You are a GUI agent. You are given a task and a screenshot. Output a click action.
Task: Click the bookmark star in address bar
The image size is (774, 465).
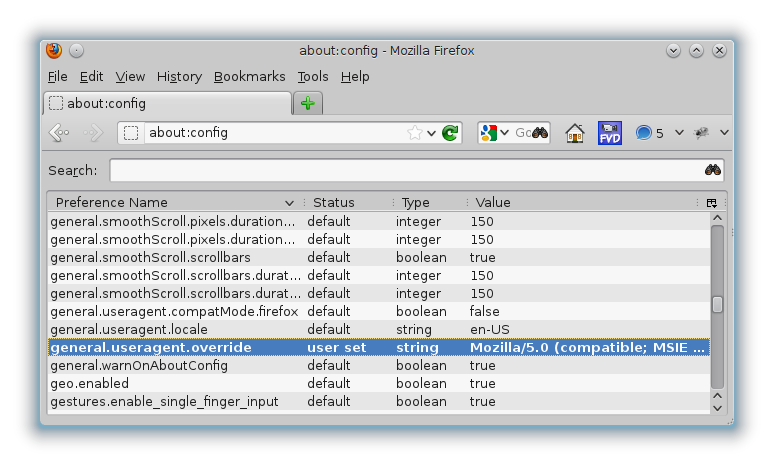(414, 133)
